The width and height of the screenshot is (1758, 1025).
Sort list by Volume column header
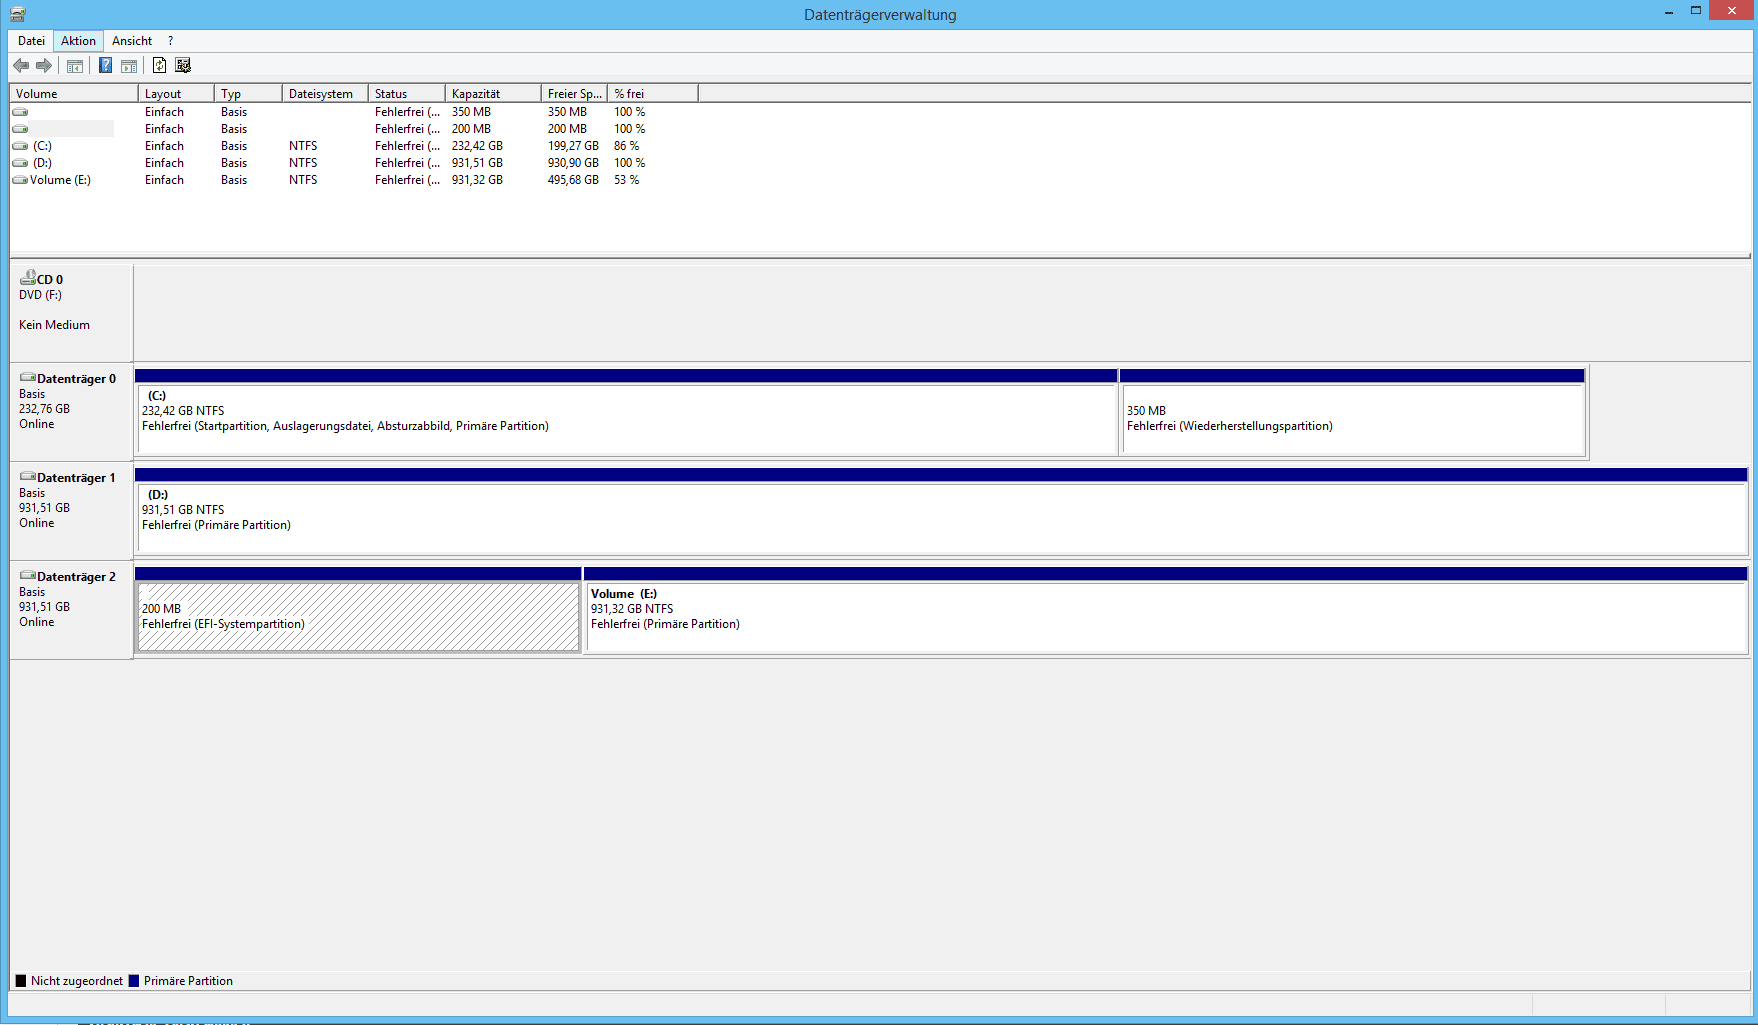[x=74, y=94]
